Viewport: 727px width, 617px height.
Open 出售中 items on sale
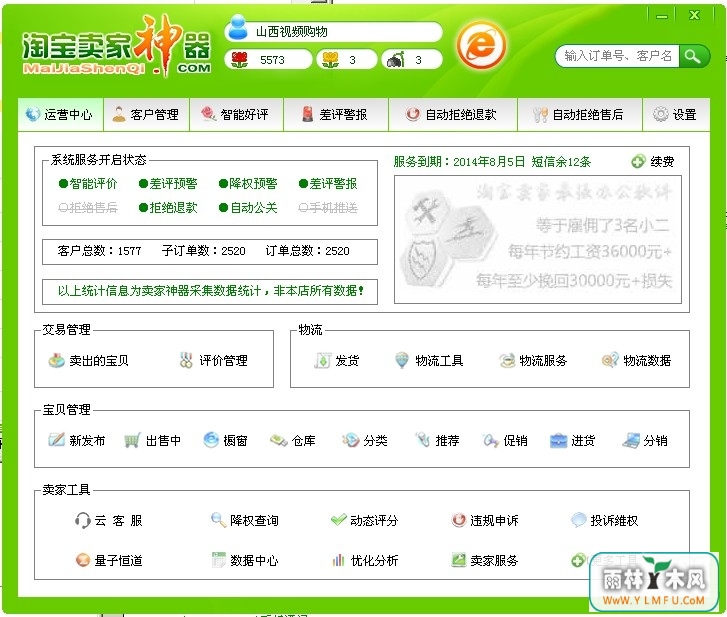click(153, 440)
